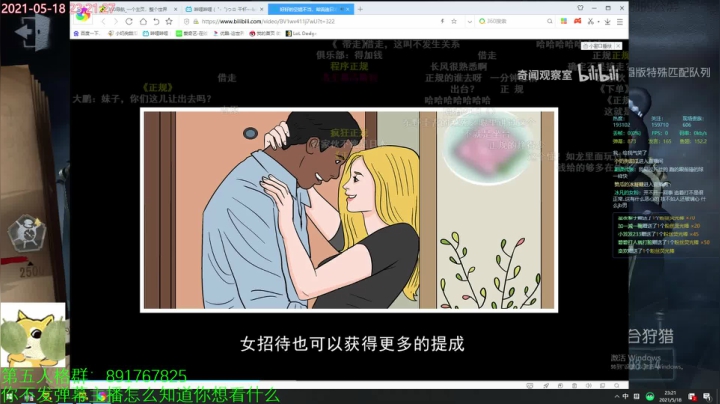Open the browser hamburger menu
720x404 pixels.
pyautogui.click(x=620, y=22)
